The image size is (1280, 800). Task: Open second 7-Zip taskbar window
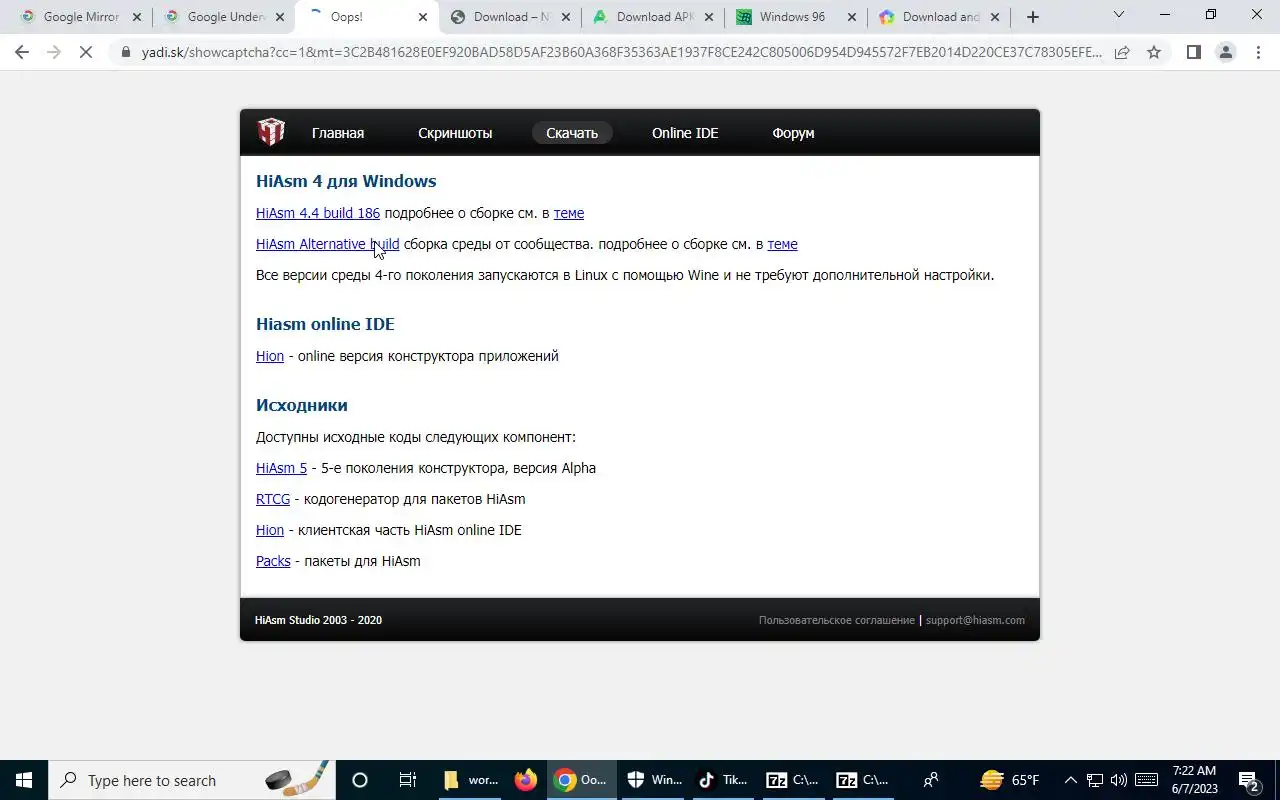pyautogui.click(x=863, y=780)
